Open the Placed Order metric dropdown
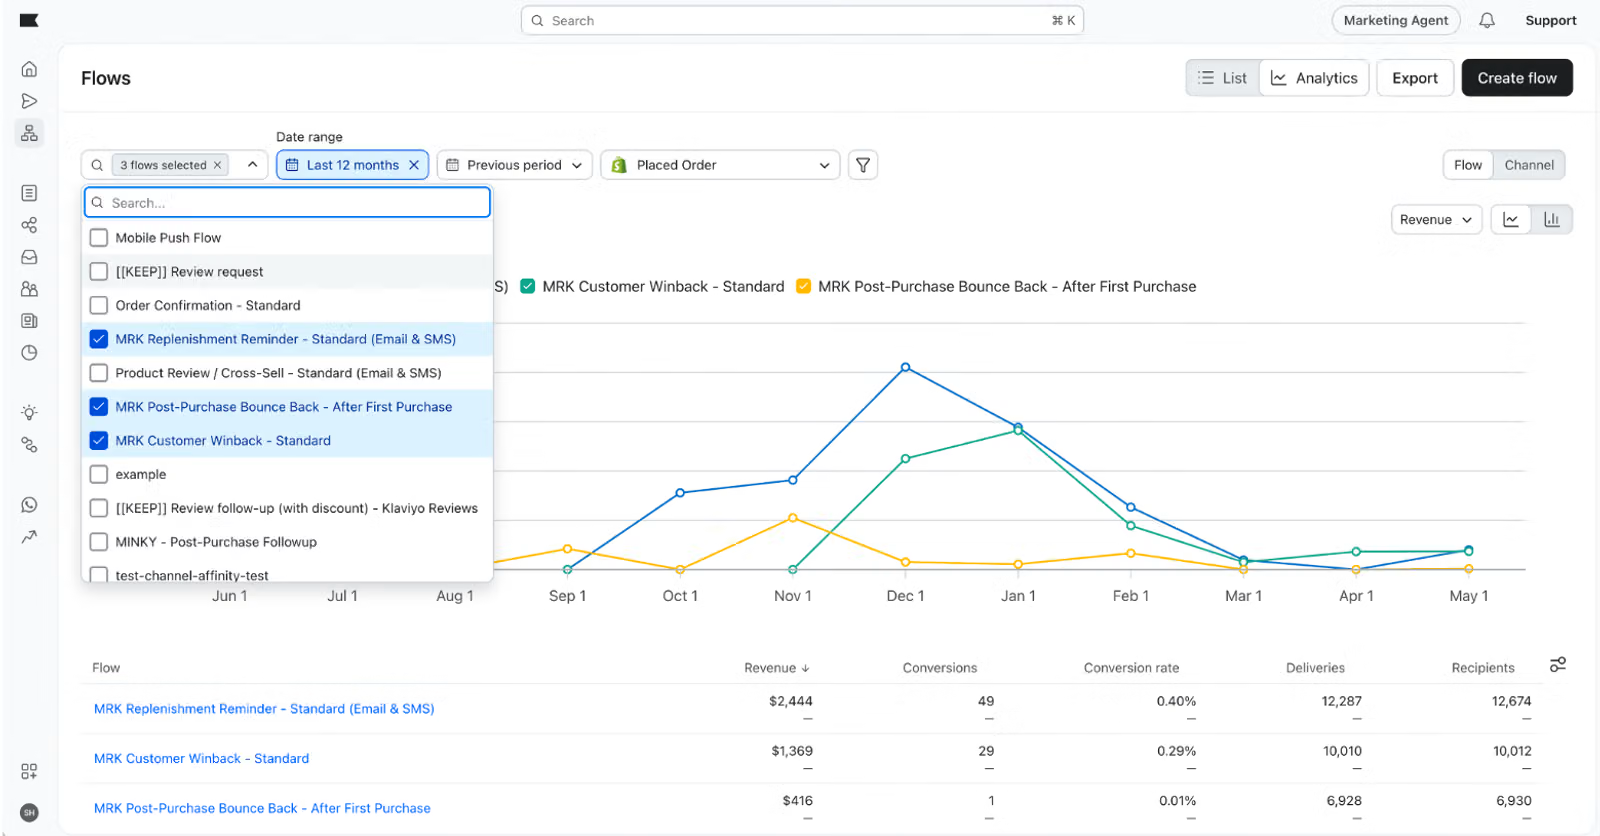Viewport: 1600px width, 836px height. (x=720, y=165)
